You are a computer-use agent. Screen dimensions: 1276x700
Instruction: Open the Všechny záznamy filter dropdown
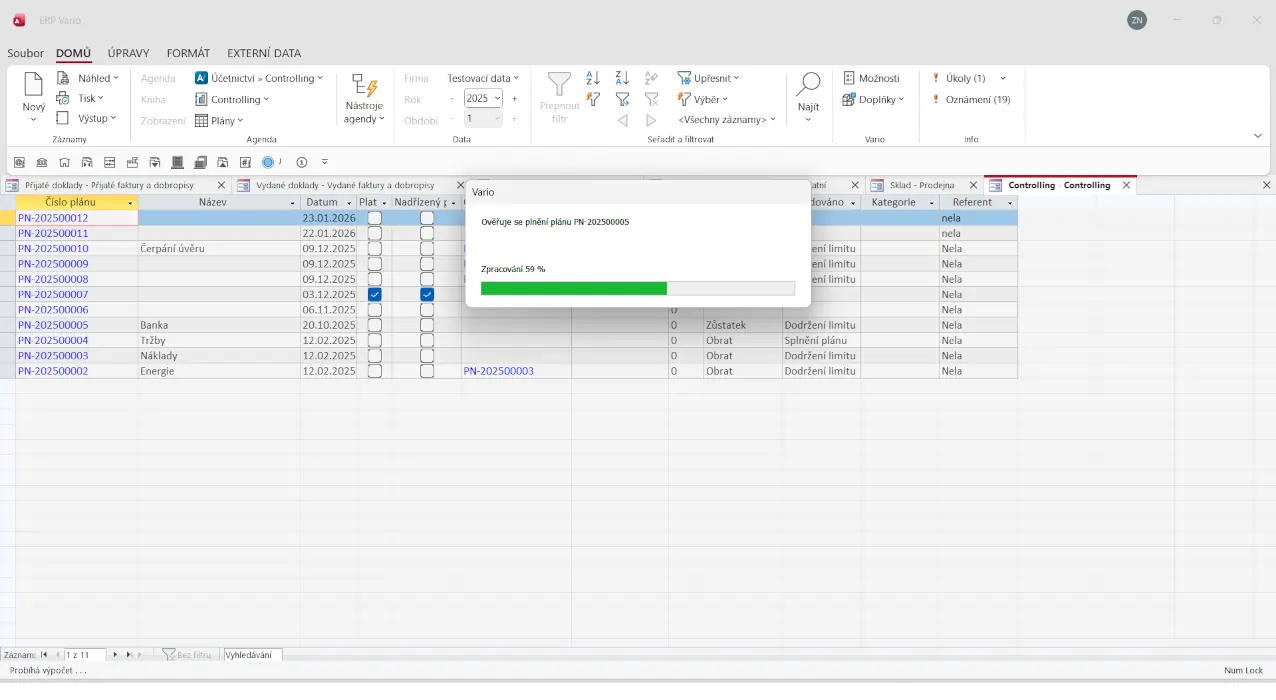click(x=726, y=119)
